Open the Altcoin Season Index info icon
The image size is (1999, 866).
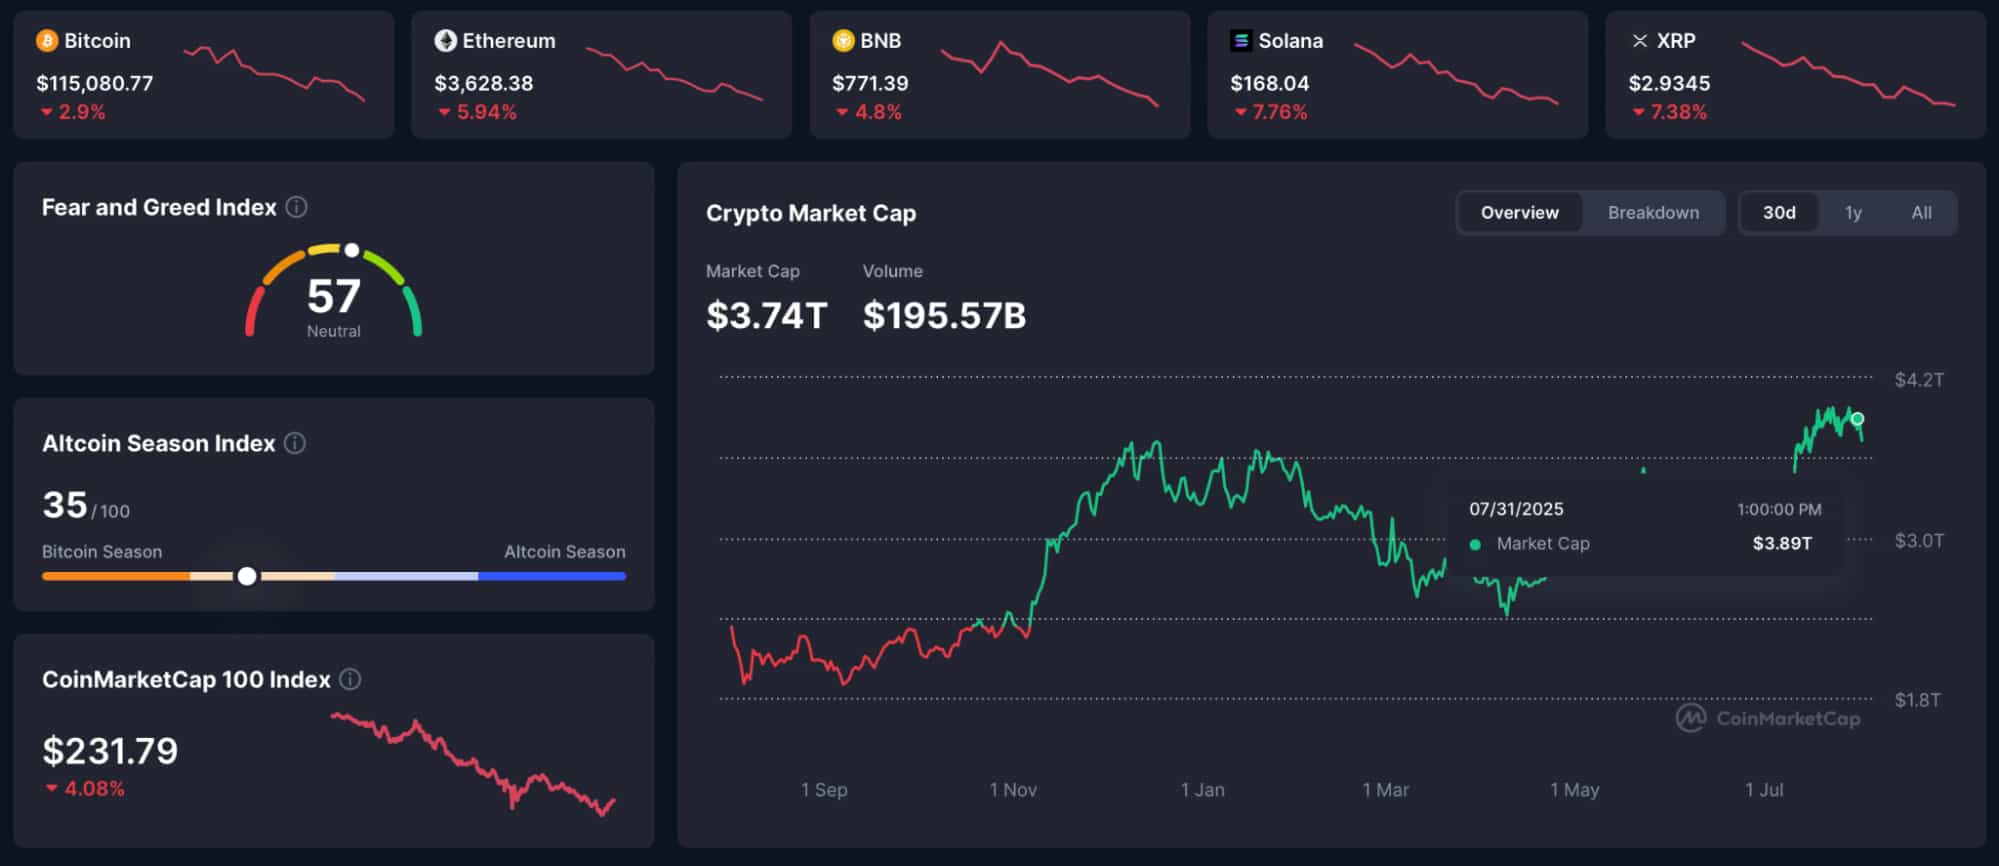pyautogui.click(x=295, y=443)
